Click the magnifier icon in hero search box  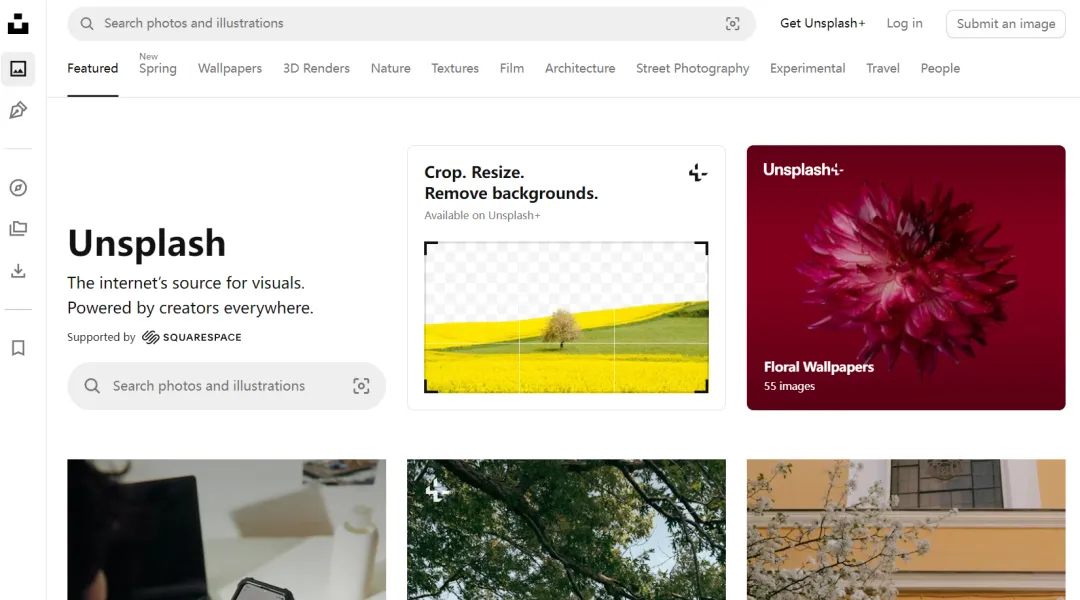click(92, 386)
